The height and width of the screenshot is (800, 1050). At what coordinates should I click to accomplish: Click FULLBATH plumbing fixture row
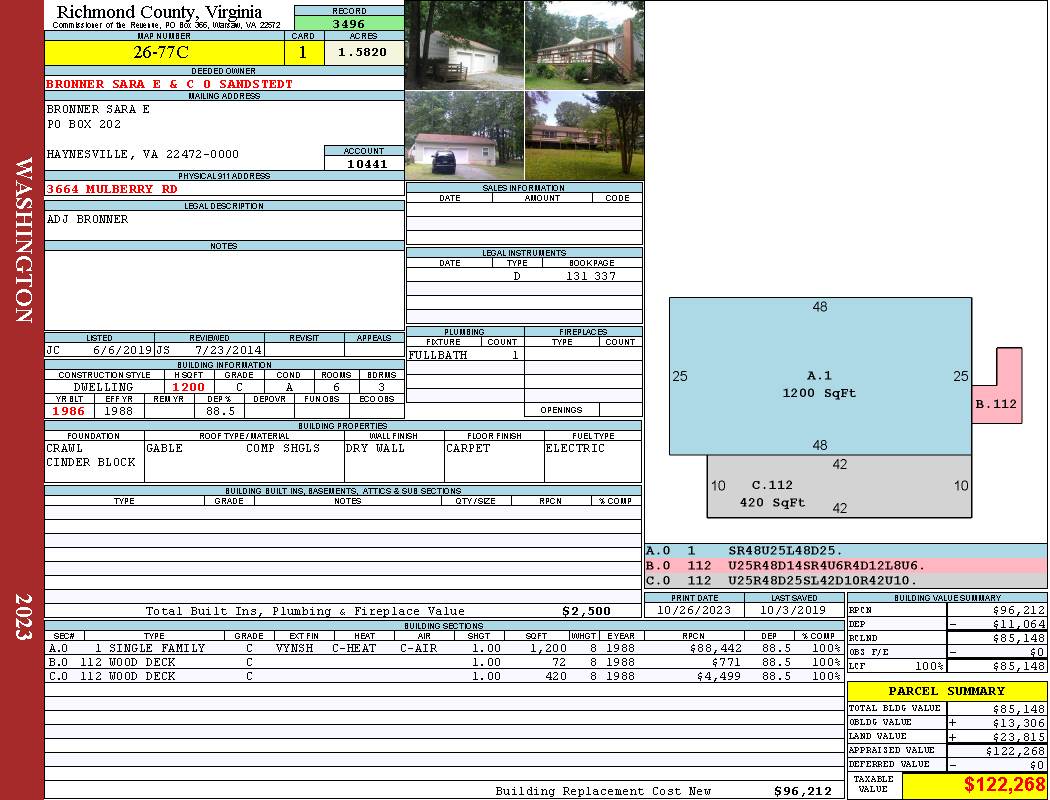tap(465, 355)
